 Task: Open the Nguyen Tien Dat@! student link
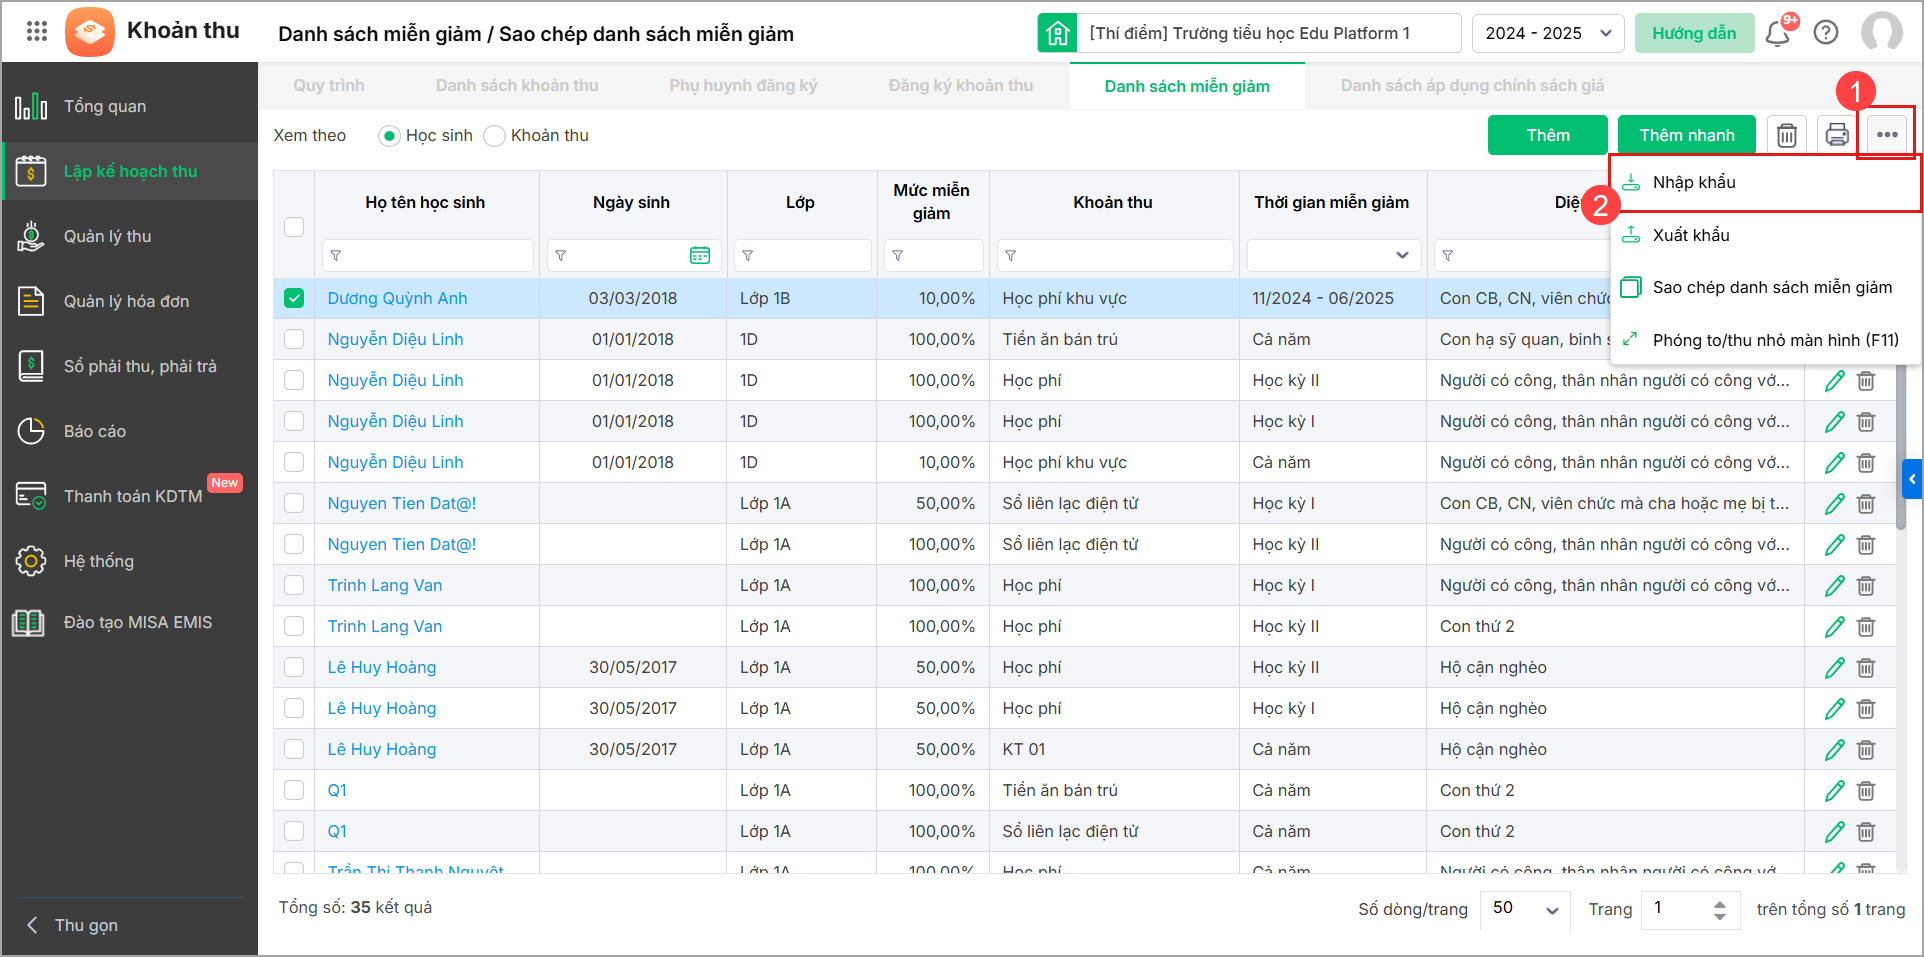(x=402, y=503)
